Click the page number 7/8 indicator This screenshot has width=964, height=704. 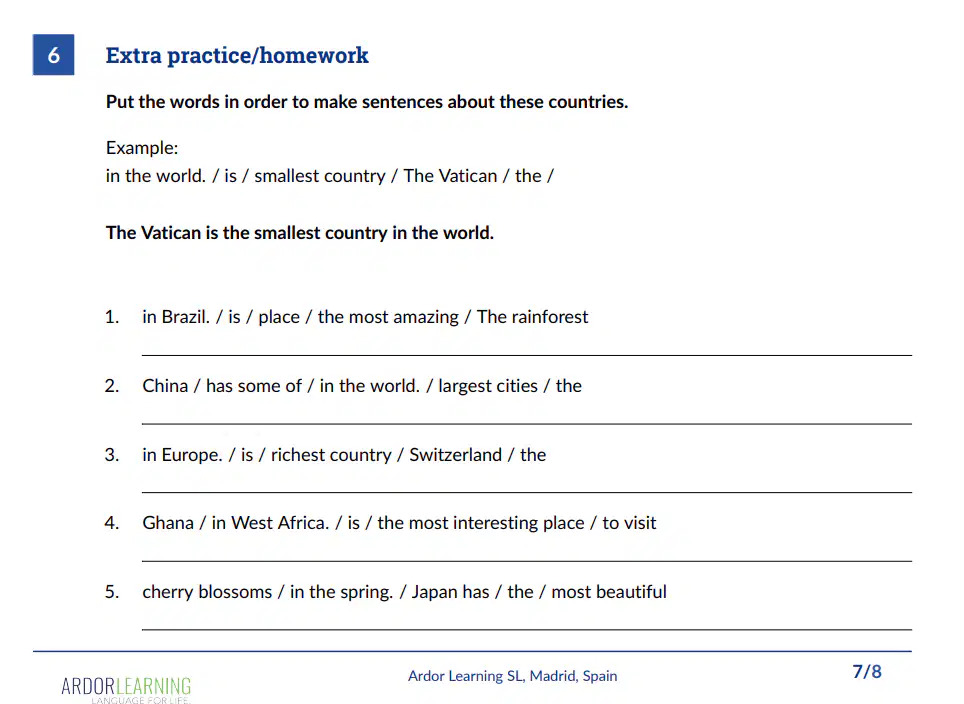click(x=867, y=671)
